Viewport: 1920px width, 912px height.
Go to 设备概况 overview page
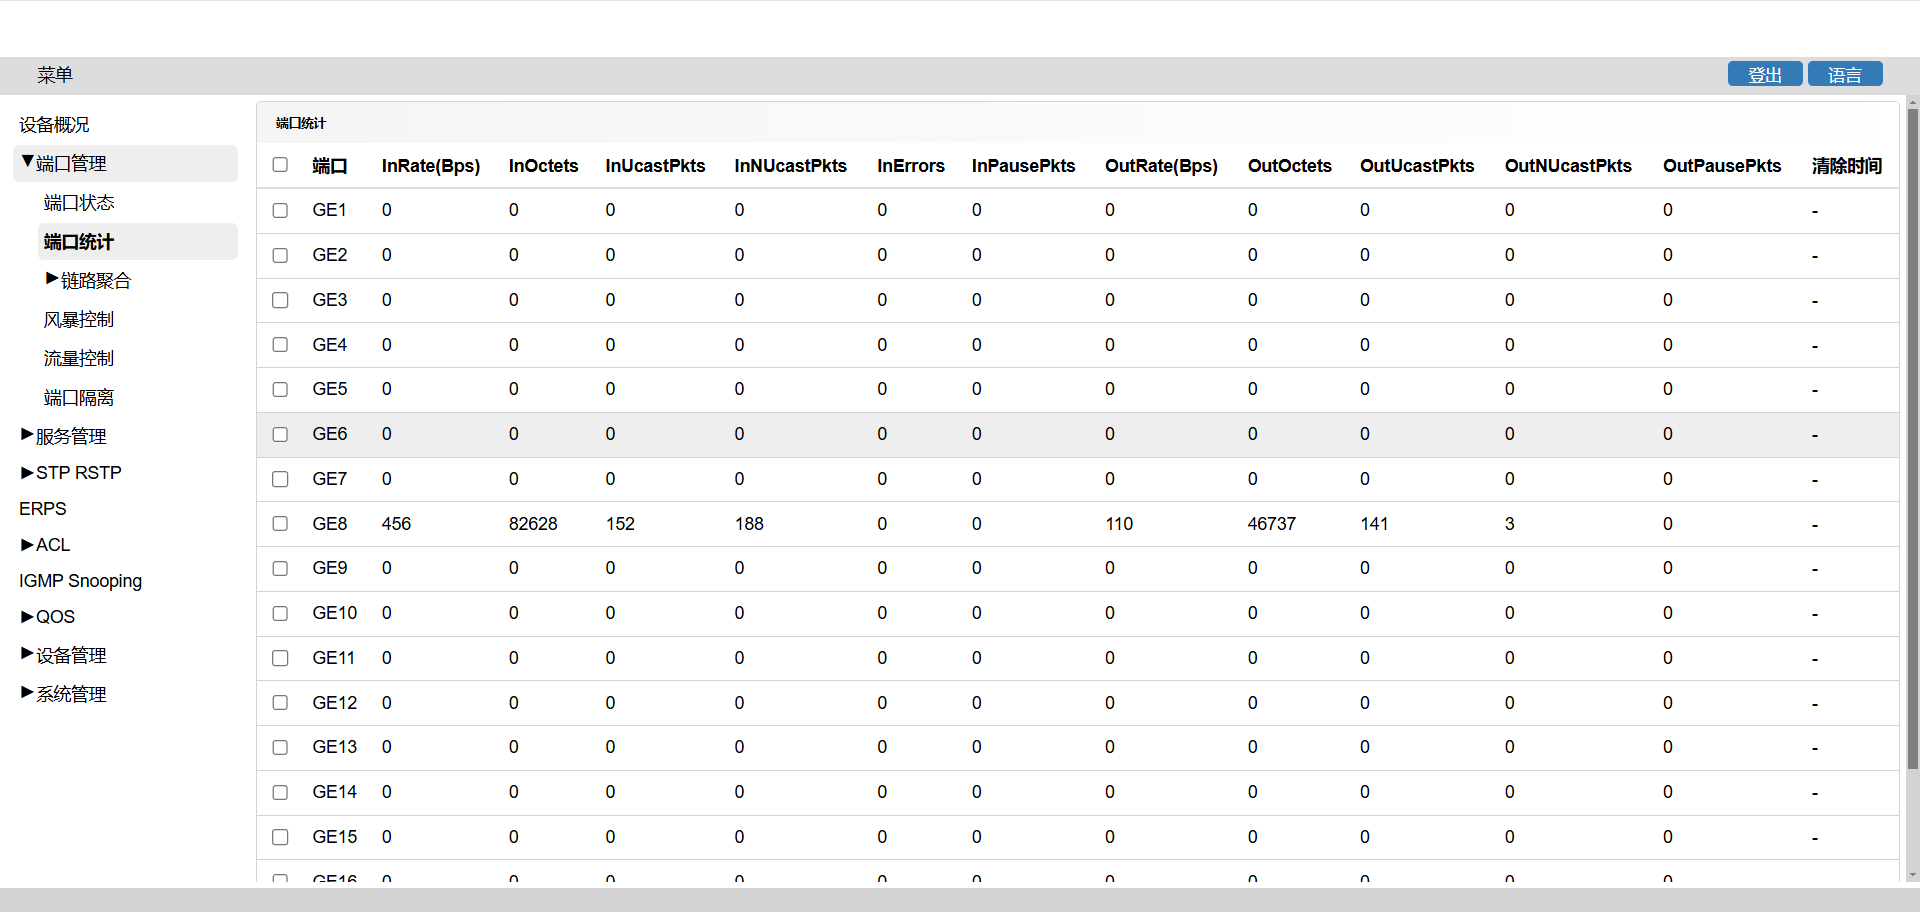coord(54,125)
